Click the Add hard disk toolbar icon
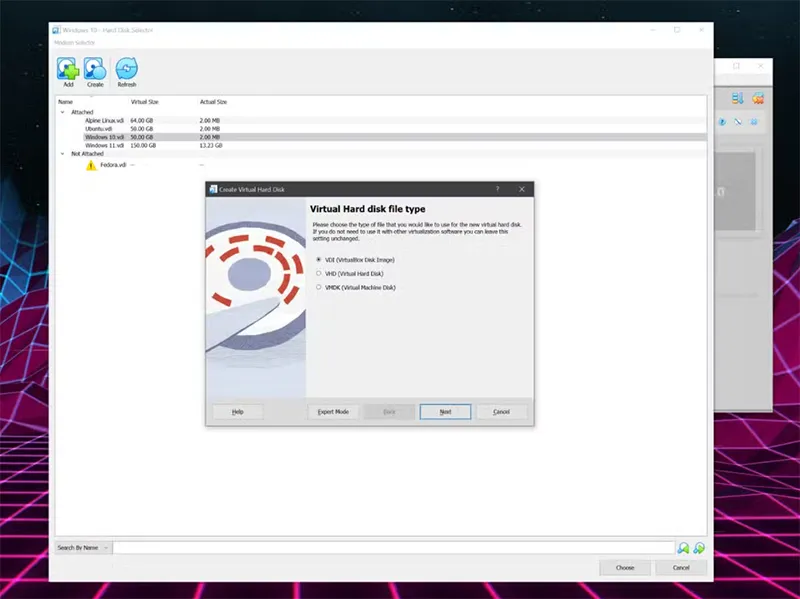 click(x=67, y=68)
